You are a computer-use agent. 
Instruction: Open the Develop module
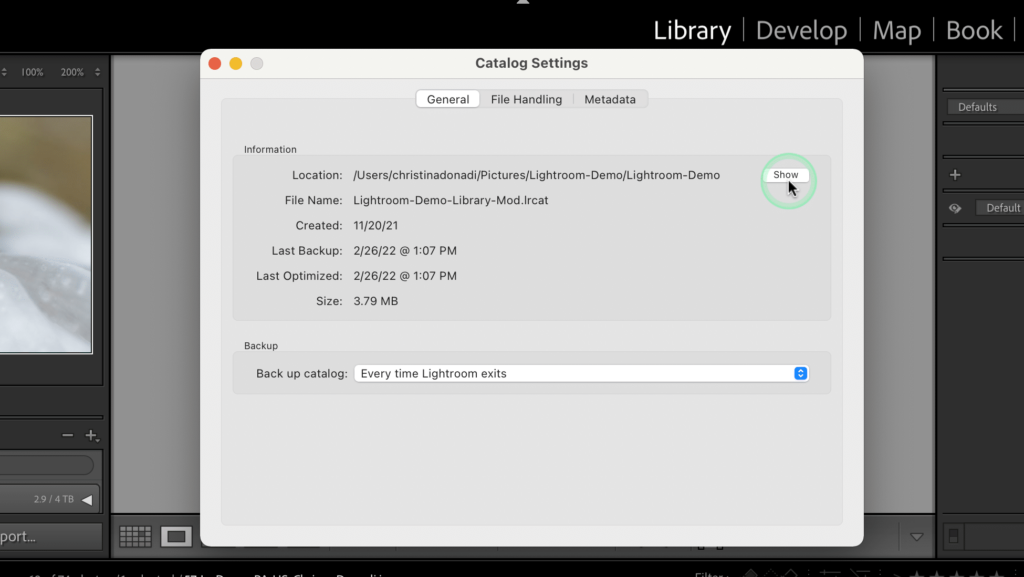(x=801, y=30)
